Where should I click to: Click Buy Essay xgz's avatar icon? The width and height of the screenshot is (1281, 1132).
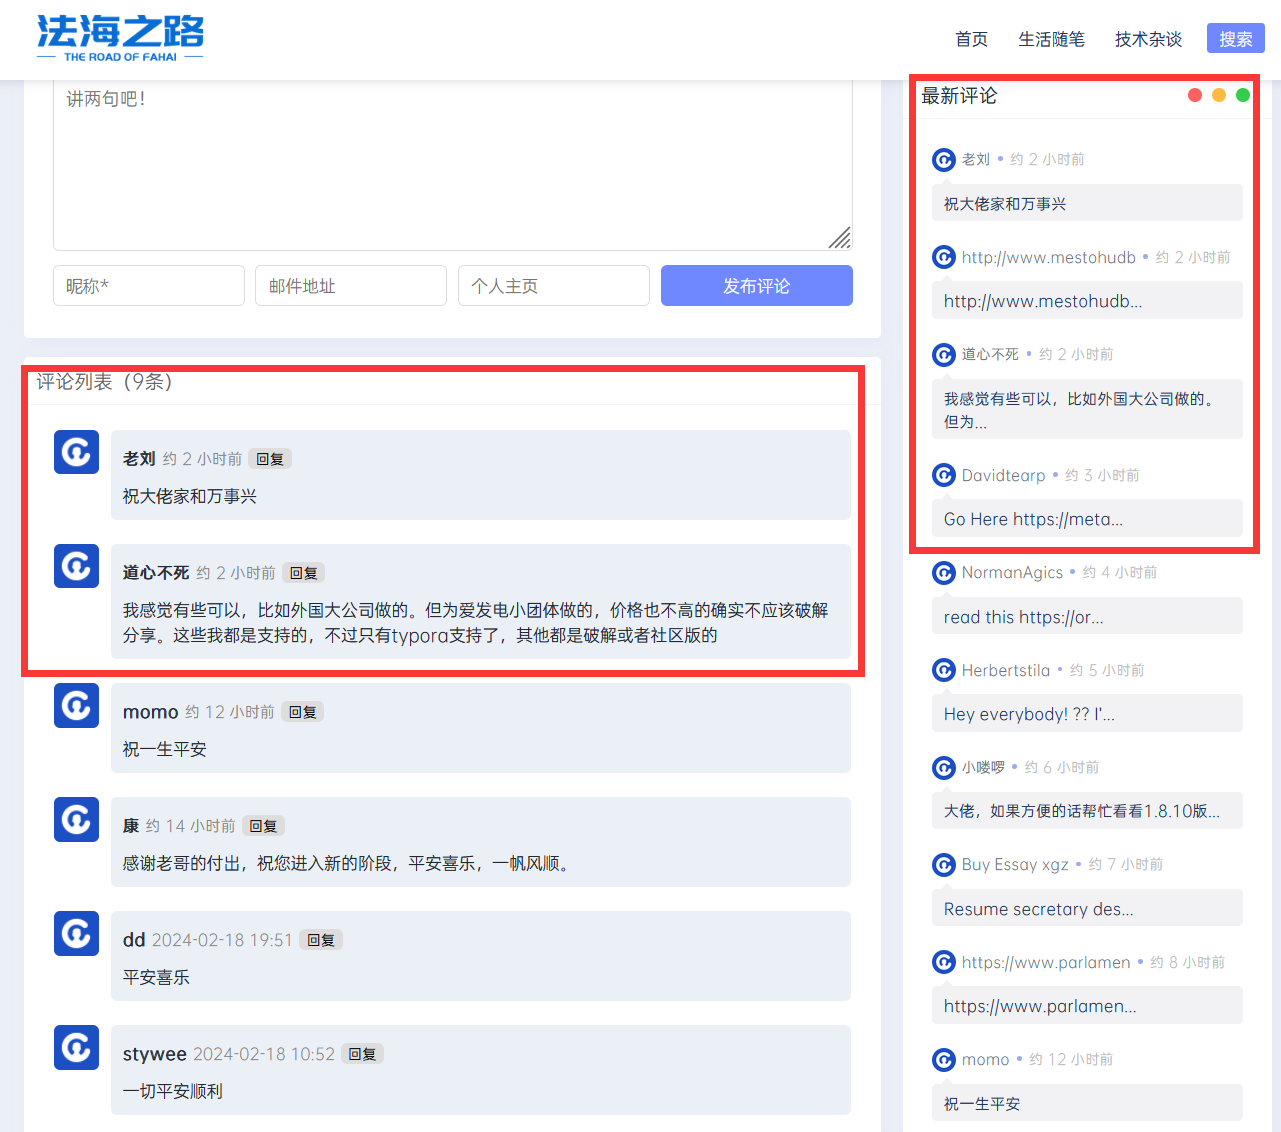[x=943, y=864]
